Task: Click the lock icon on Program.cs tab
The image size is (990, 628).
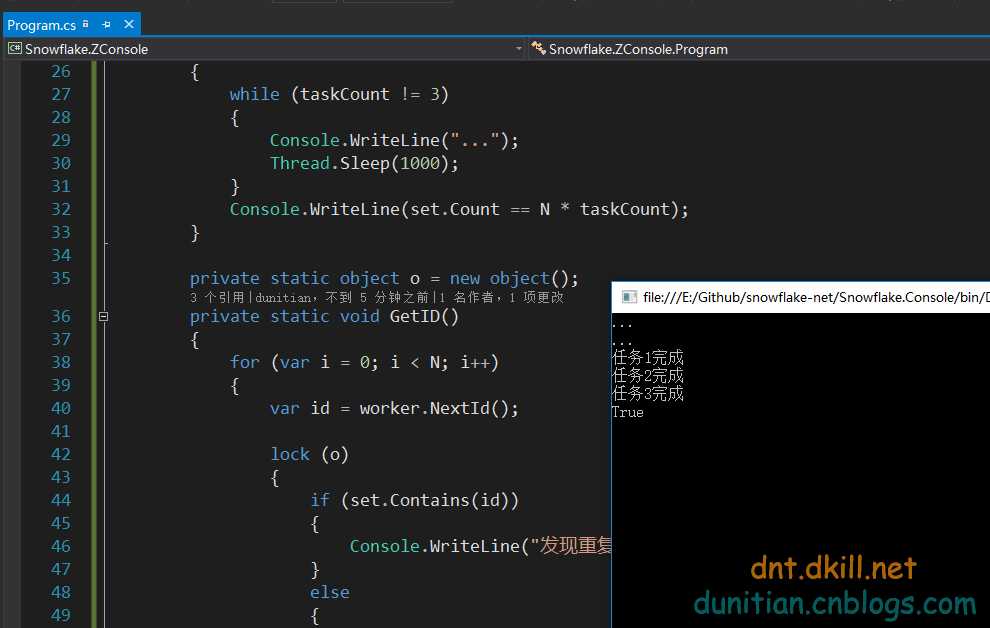Action: 86,24
